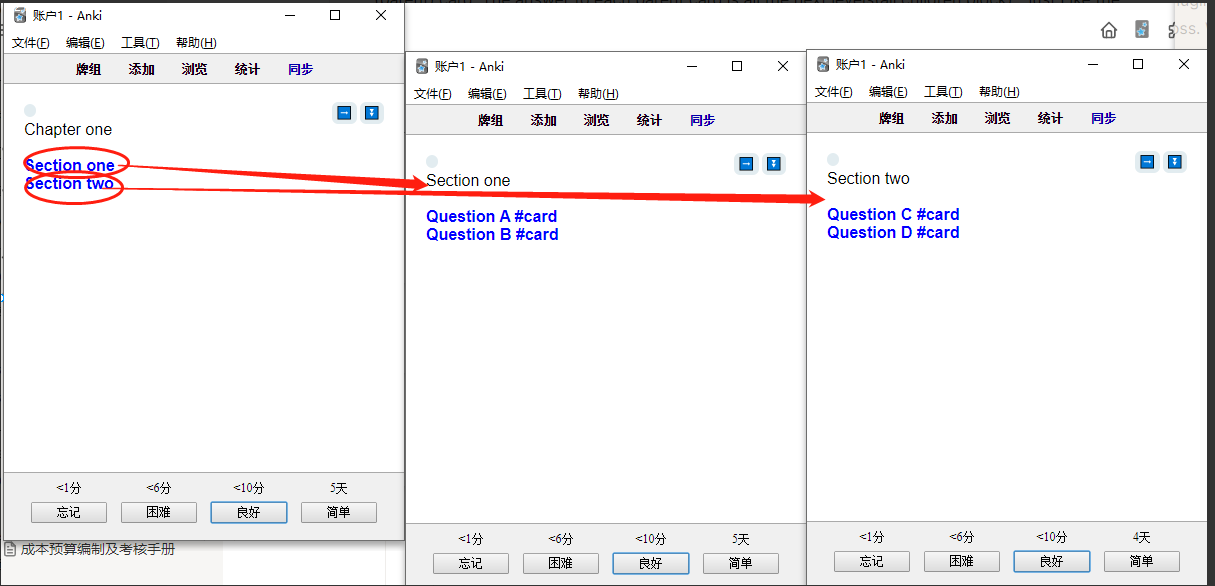This screenshot has width=1215, height=586.
Task: Click the extension icon beside home icon
Action: [x=1142, y=30]
